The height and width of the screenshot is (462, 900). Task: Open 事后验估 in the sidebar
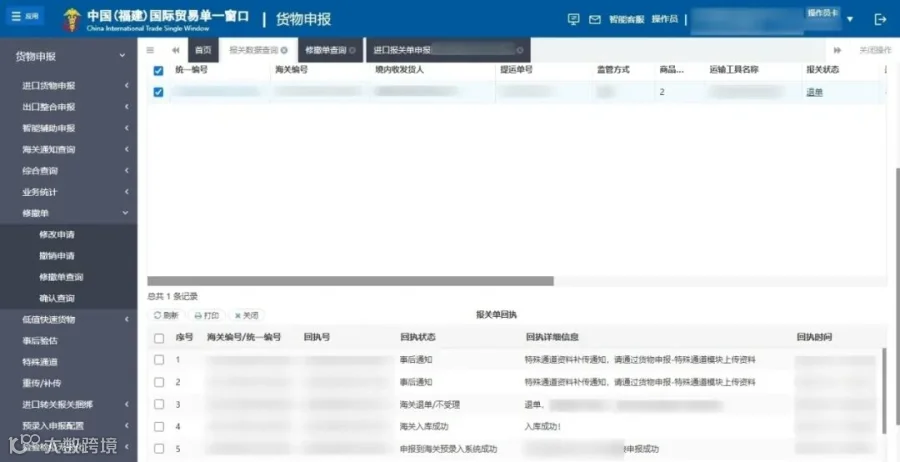click(x=40, y=340)
